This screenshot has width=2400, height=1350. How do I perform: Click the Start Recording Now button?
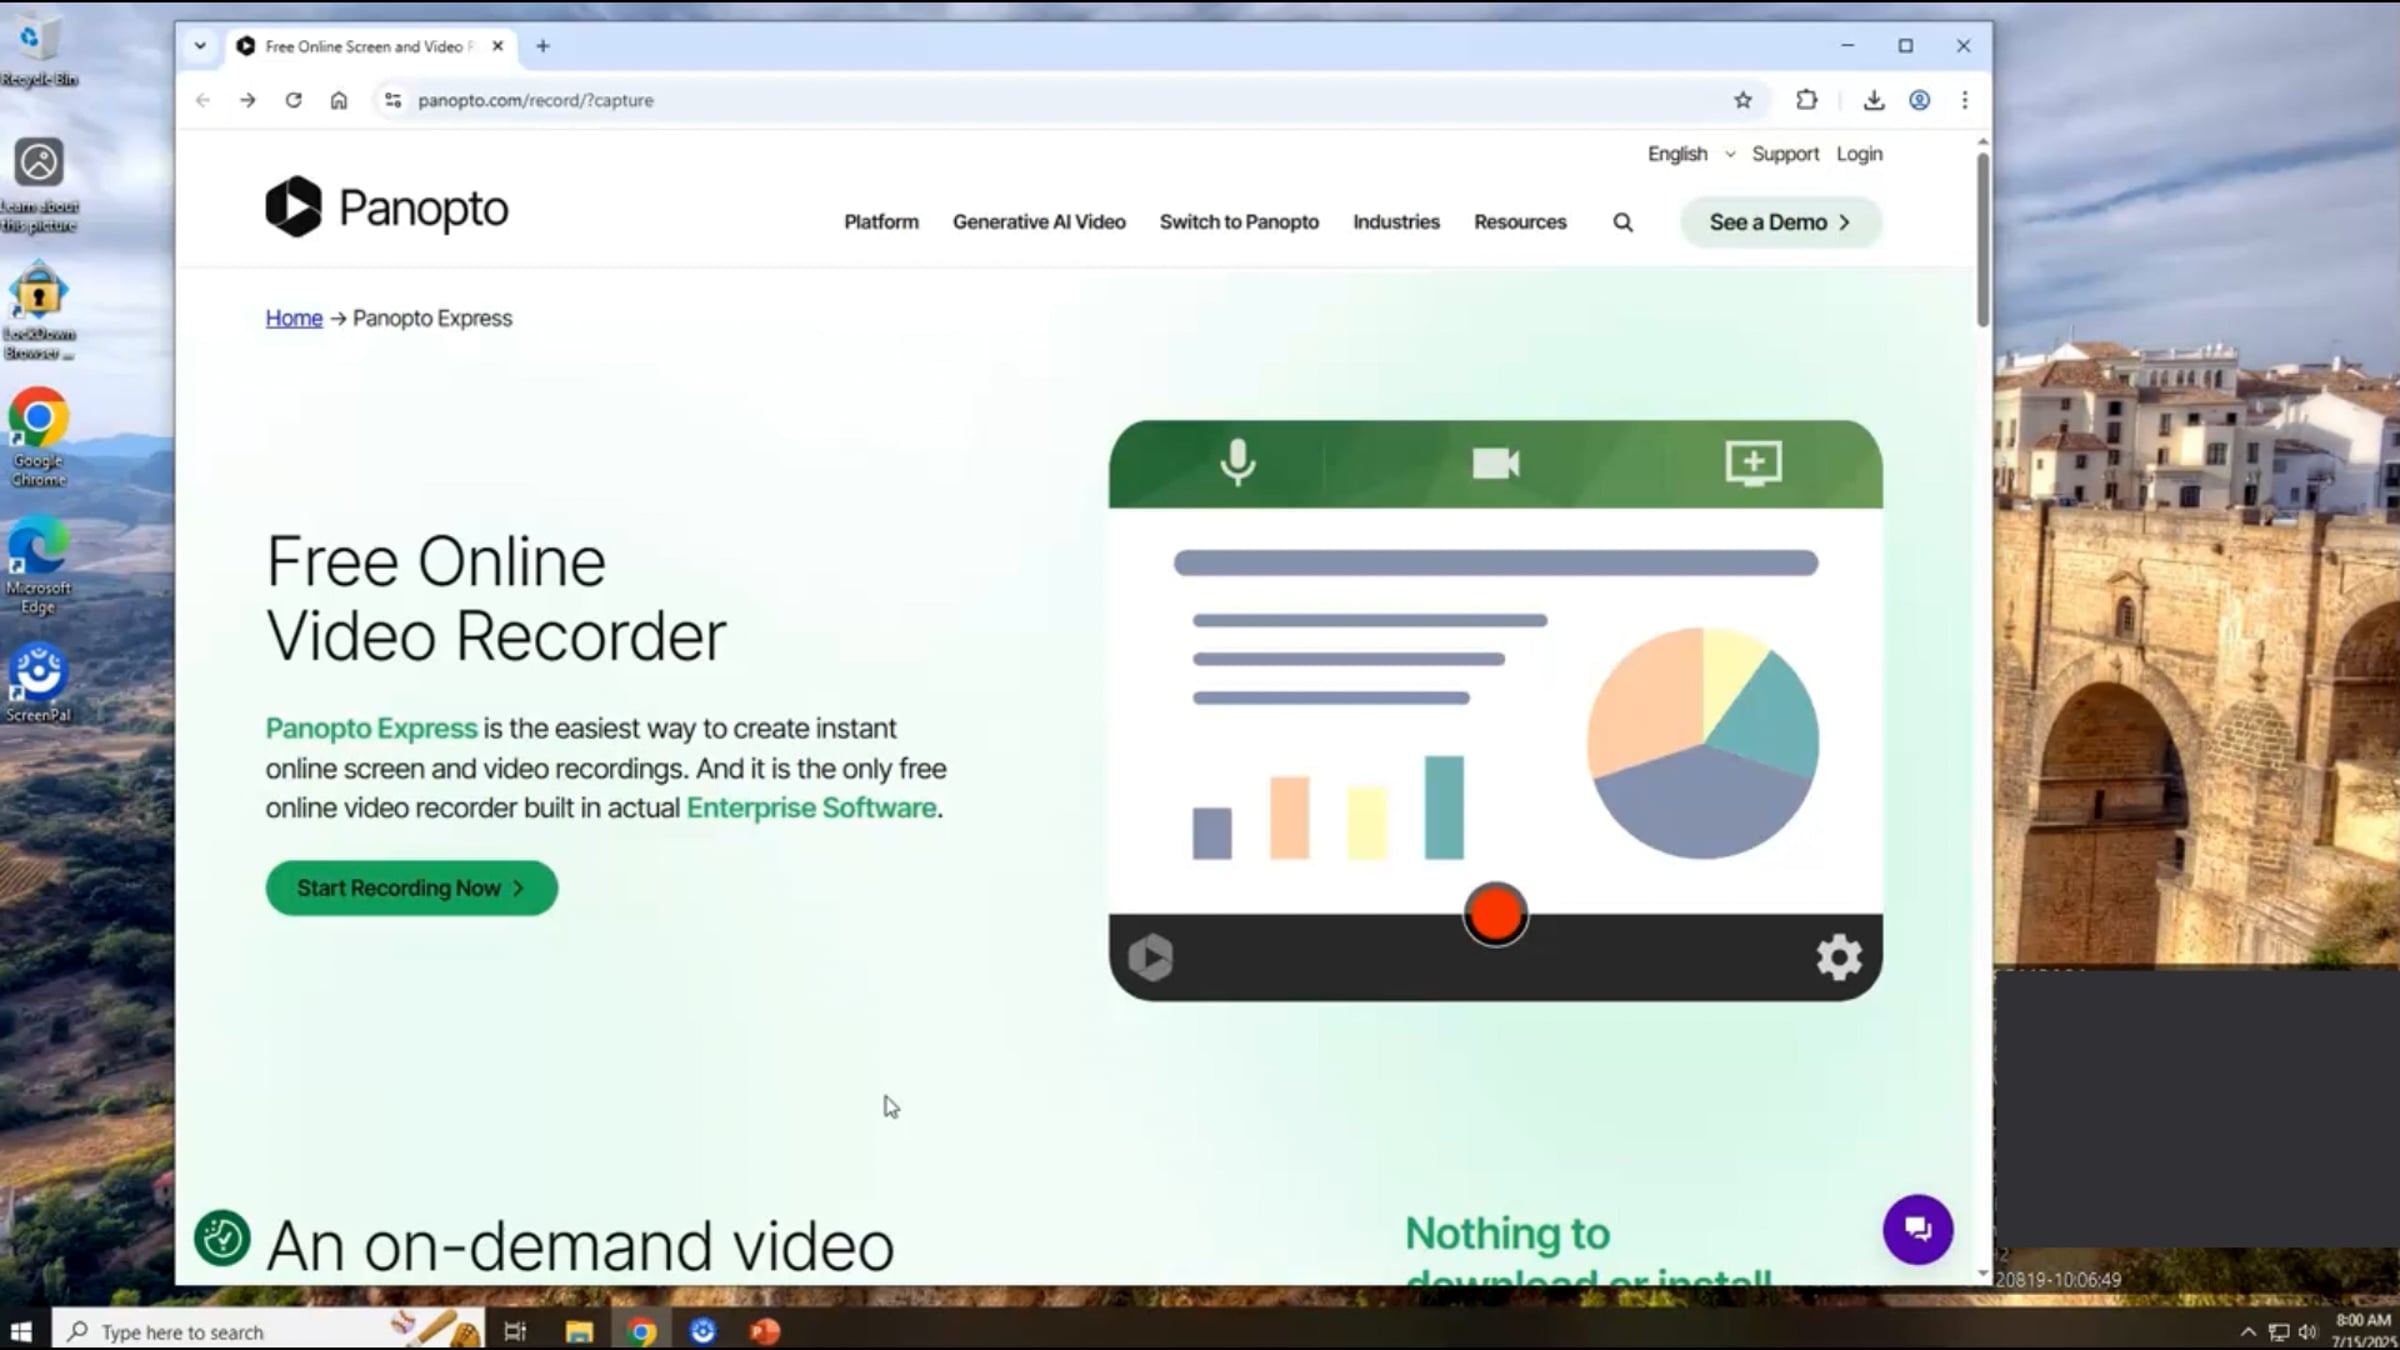[411, 888]
